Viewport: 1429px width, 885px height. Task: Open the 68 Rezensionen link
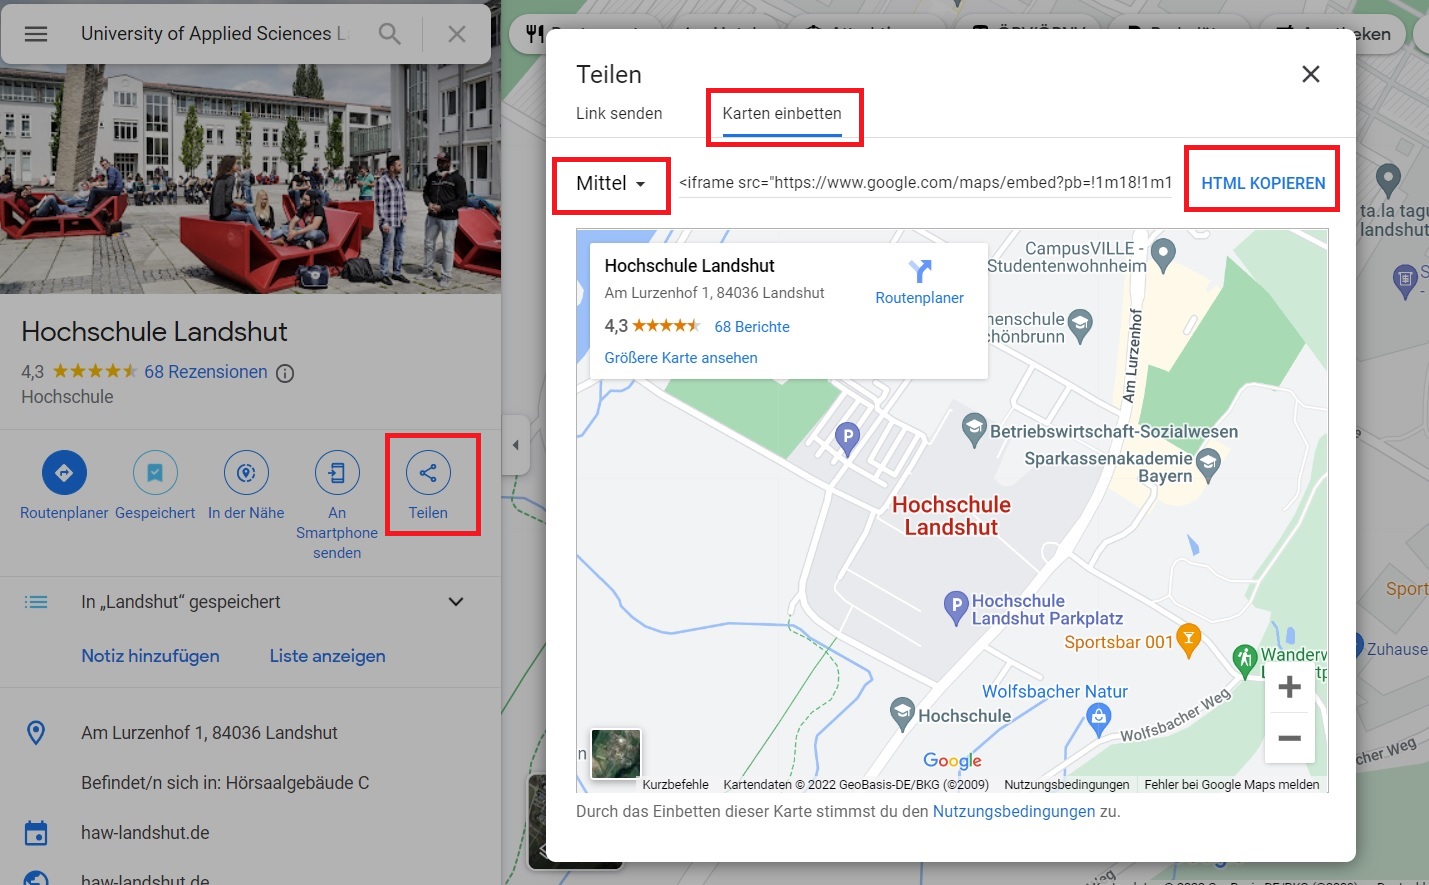click(206, 372)
